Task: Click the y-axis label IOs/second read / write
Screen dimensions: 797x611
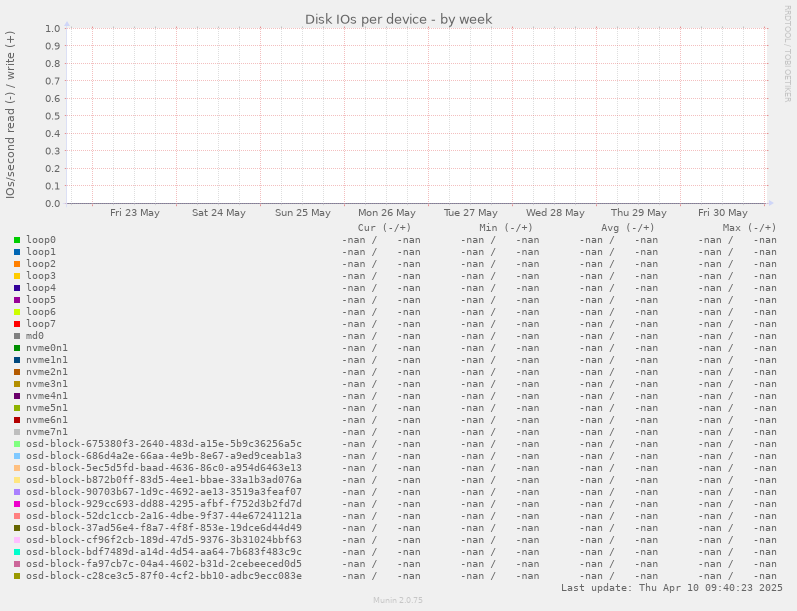Action: pos(10,115)
